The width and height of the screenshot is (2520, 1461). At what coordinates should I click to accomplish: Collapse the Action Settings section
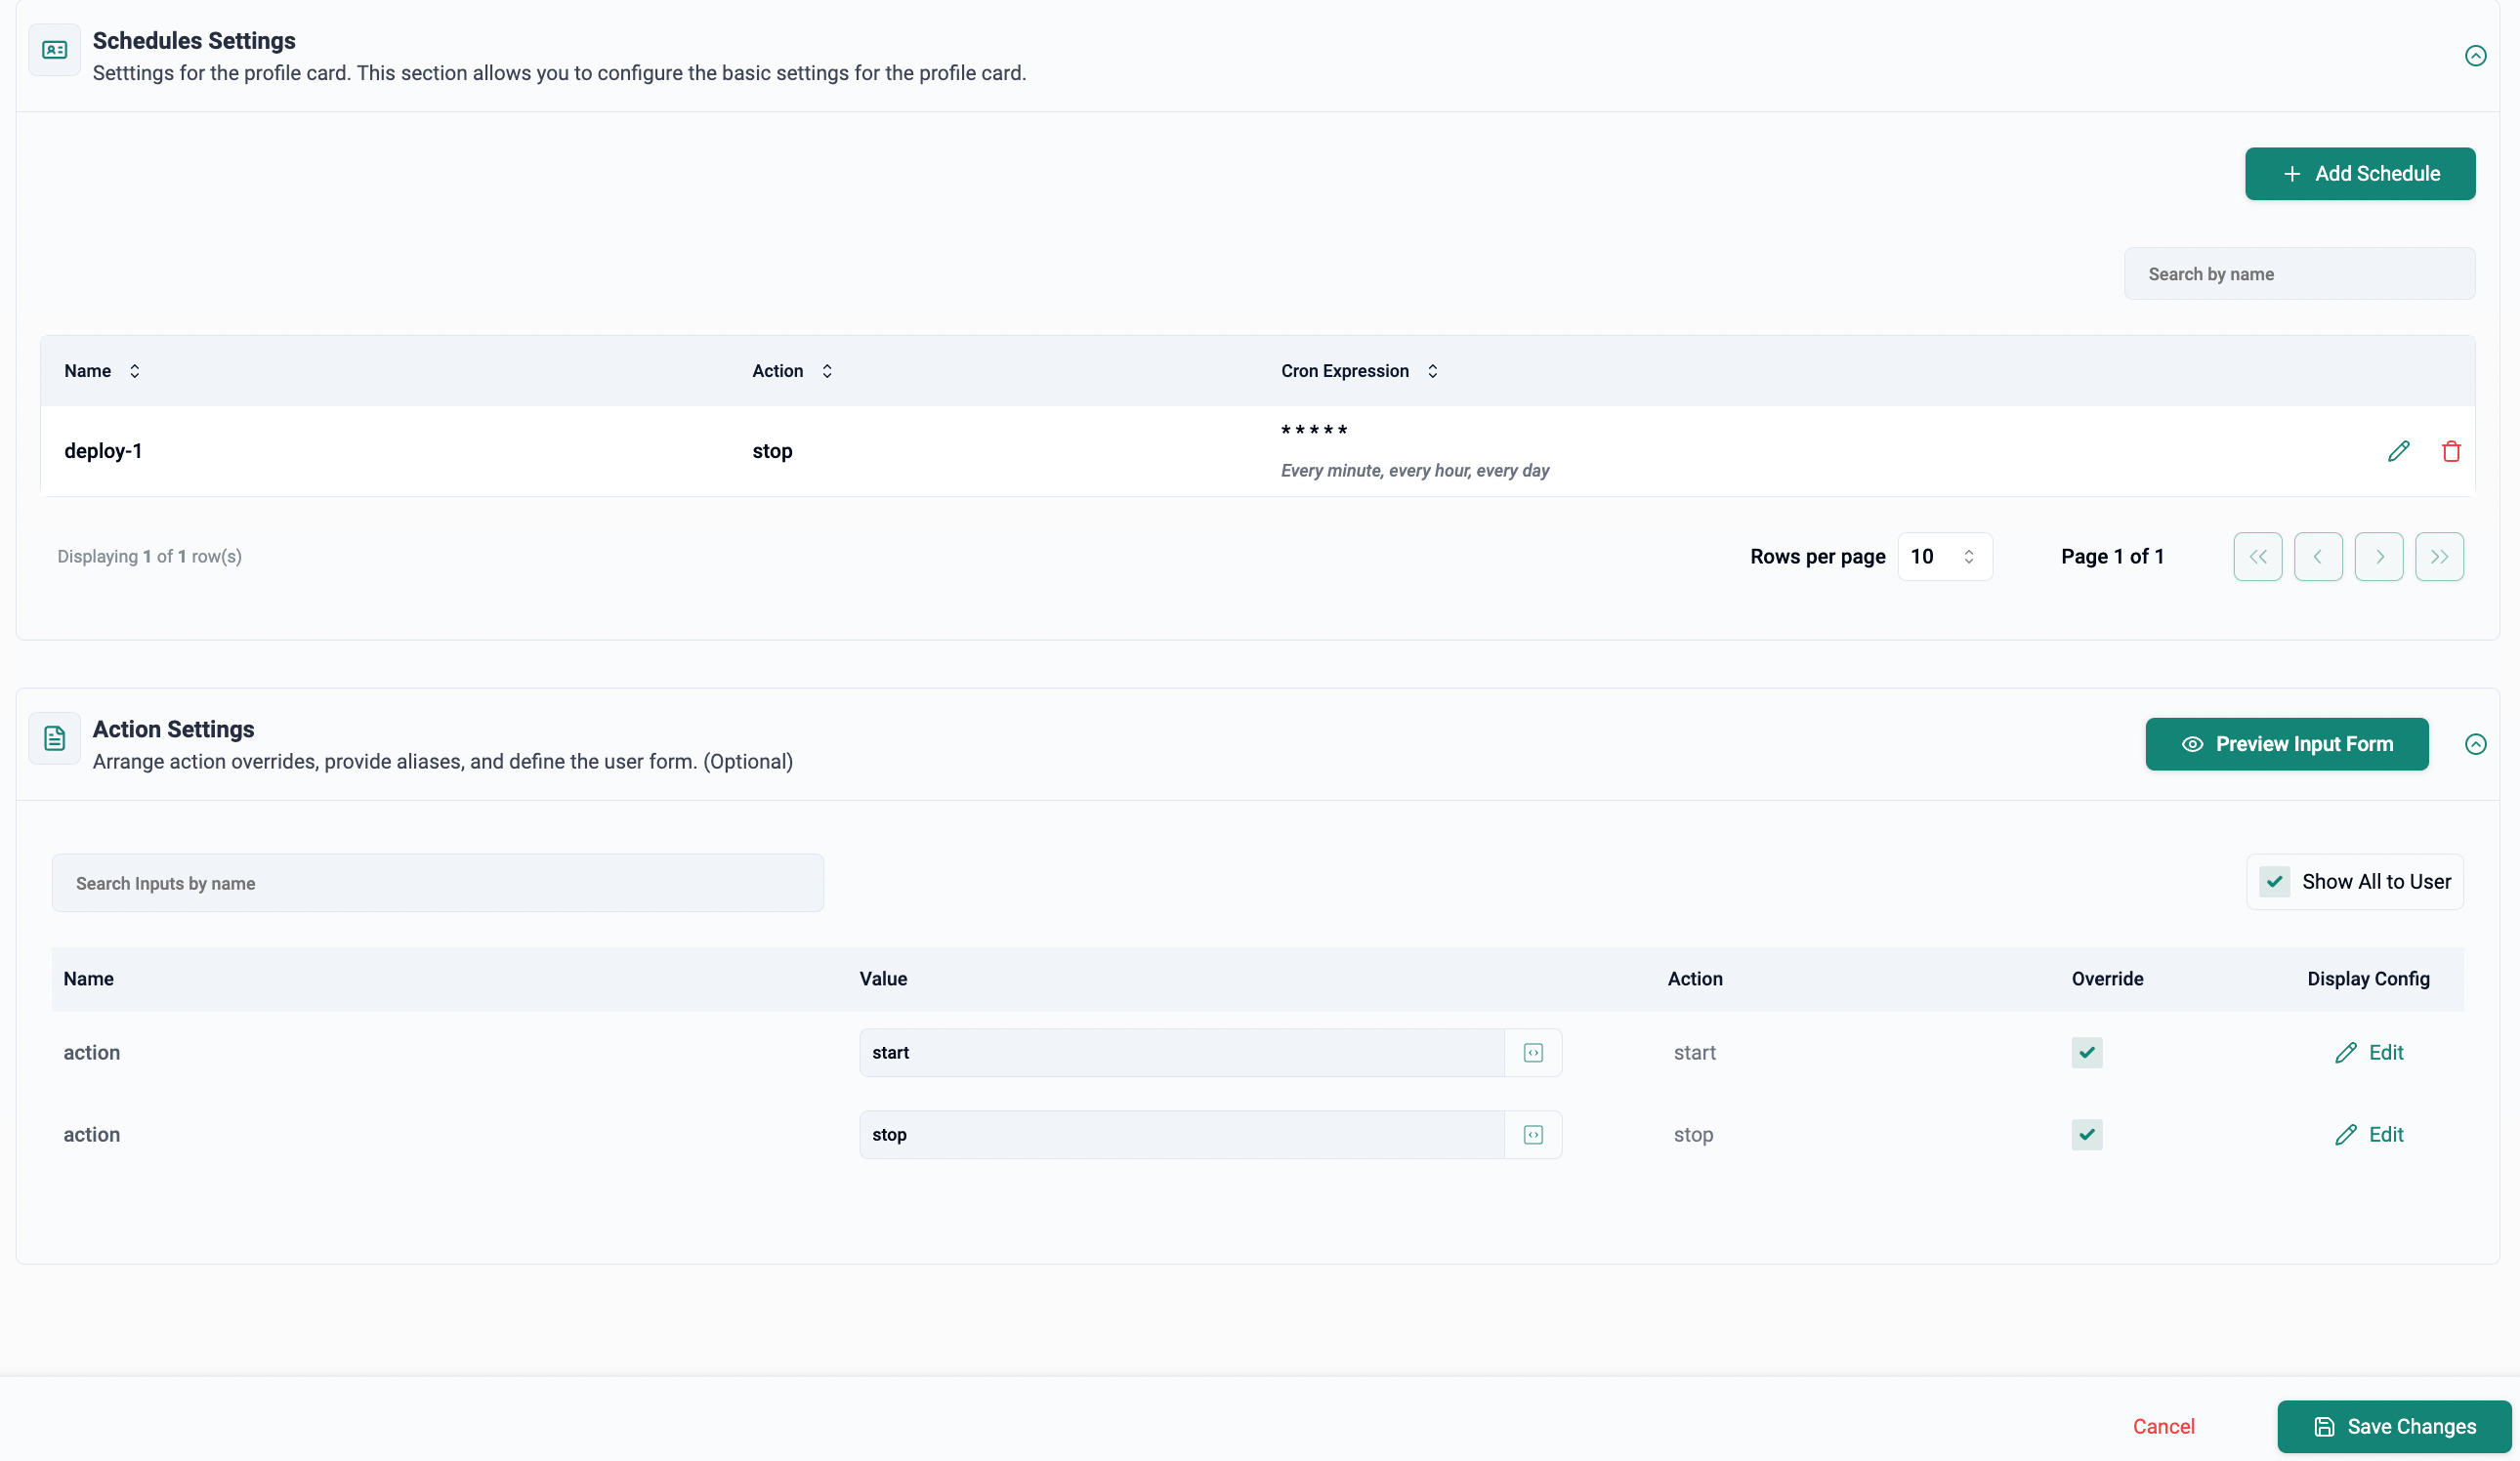pyautogui.click(x=2474, y=744)
